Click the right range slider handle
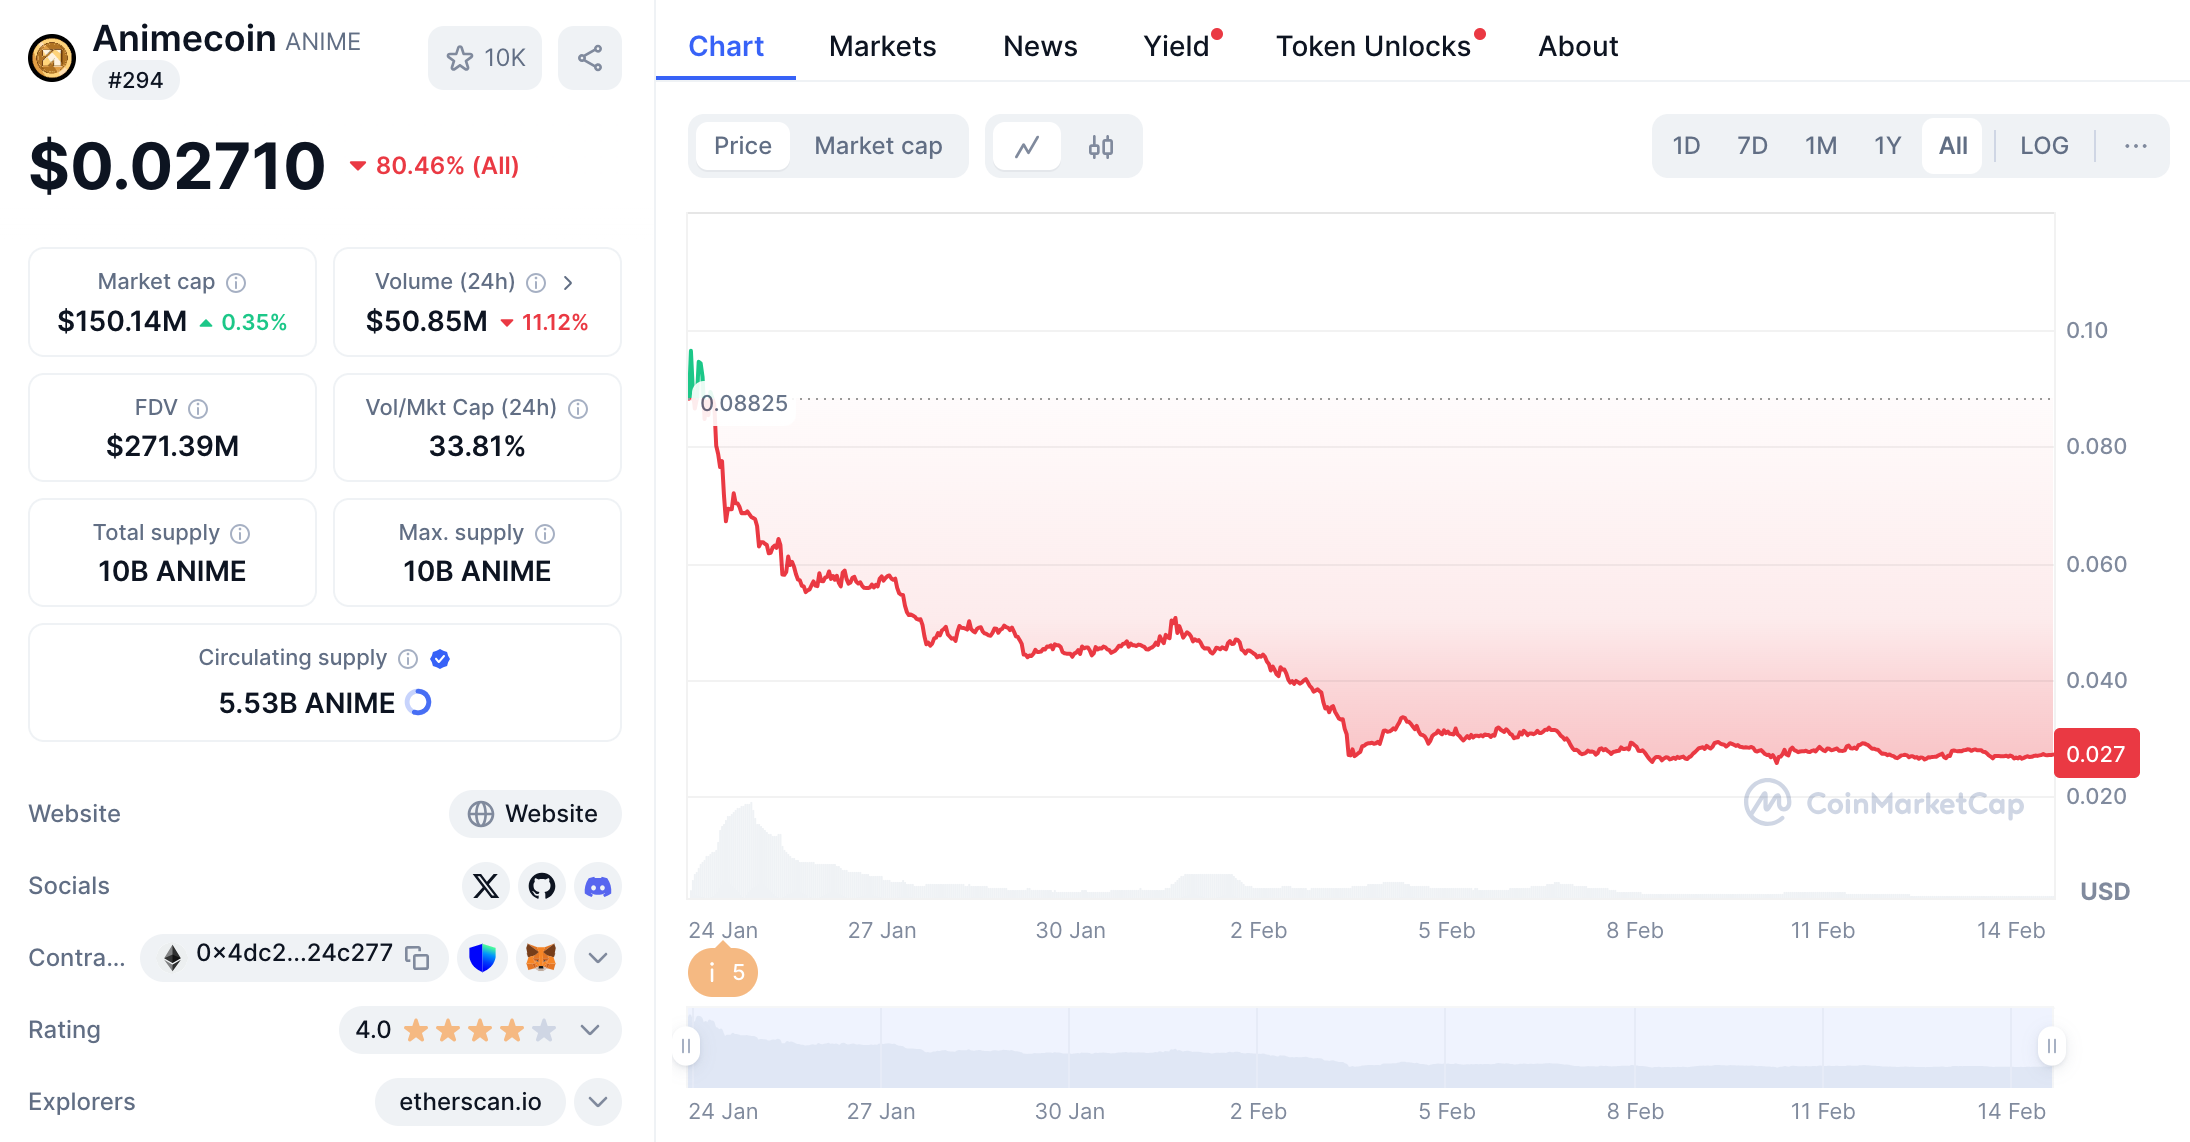This screenshot has height=1142, width=2190. (2051, 1046)
